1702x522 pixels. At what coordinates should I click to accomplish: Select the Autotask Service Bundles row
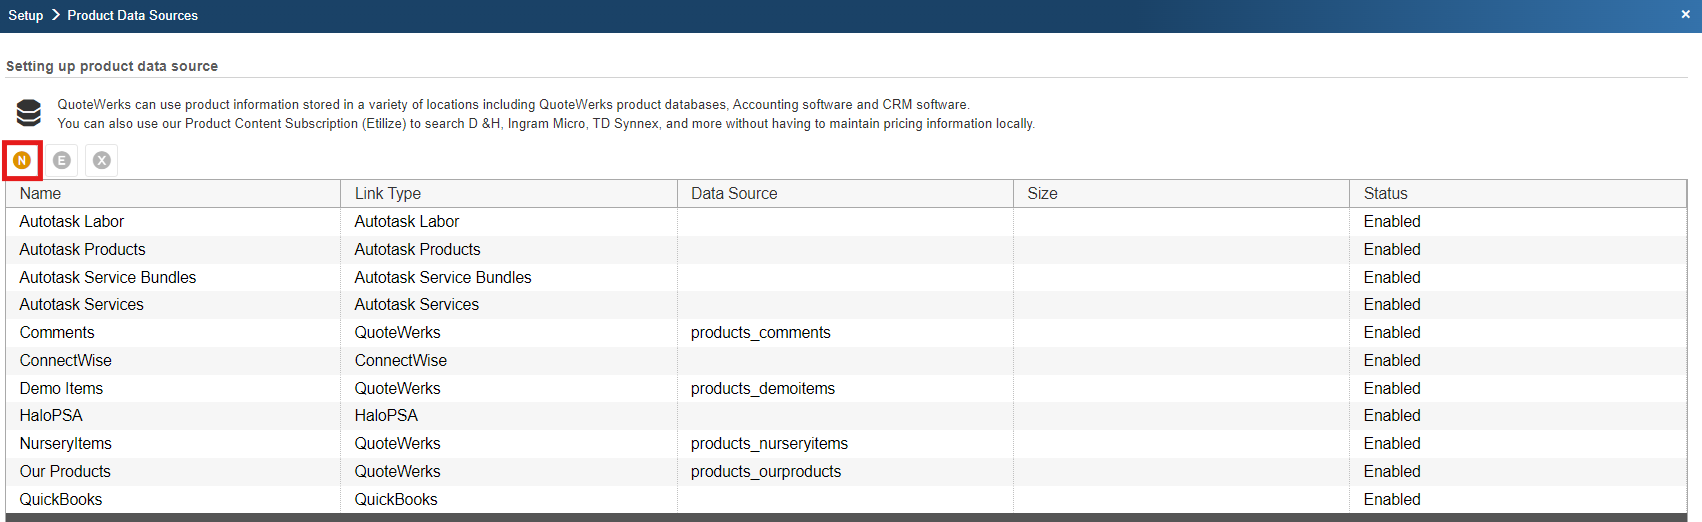click(x=108, y=277)
